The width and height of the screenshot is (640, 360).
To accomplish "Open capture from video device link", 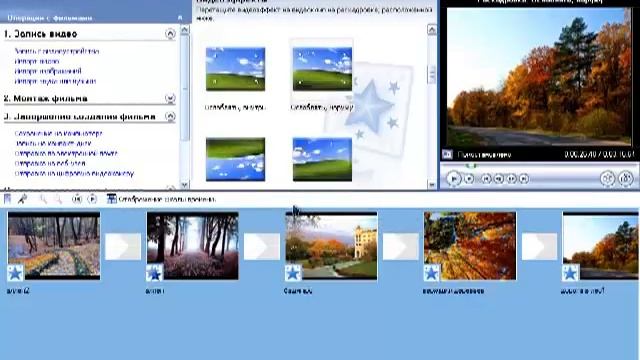I will tap(57, 51).
